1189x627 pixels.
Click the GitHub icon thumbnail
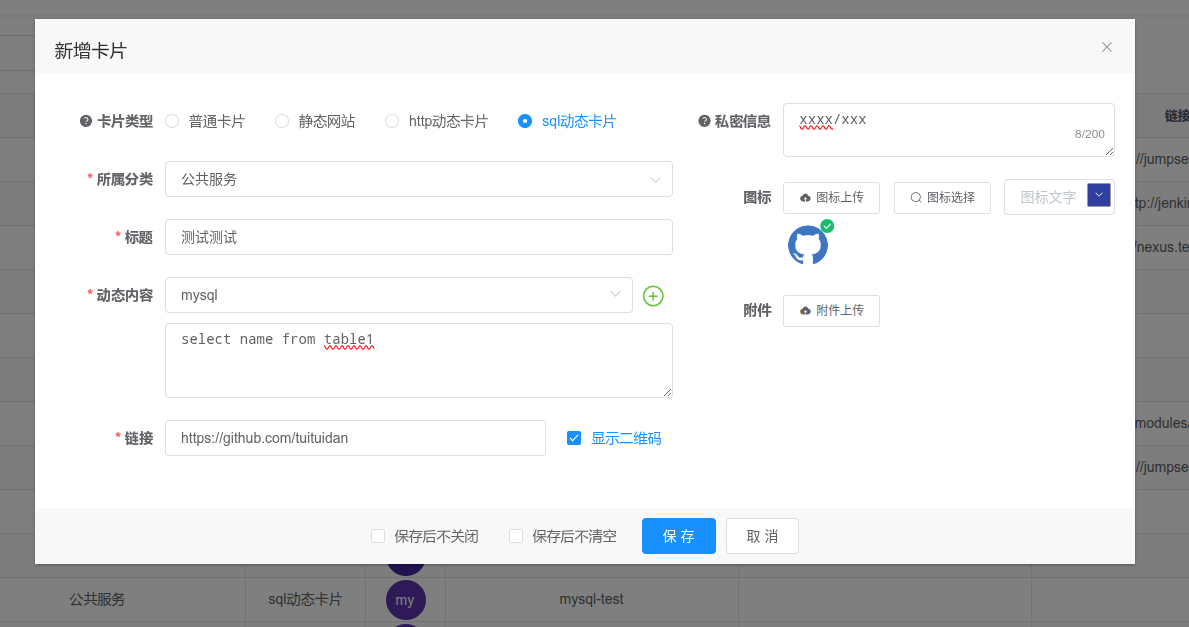click(x=808, y=245)
